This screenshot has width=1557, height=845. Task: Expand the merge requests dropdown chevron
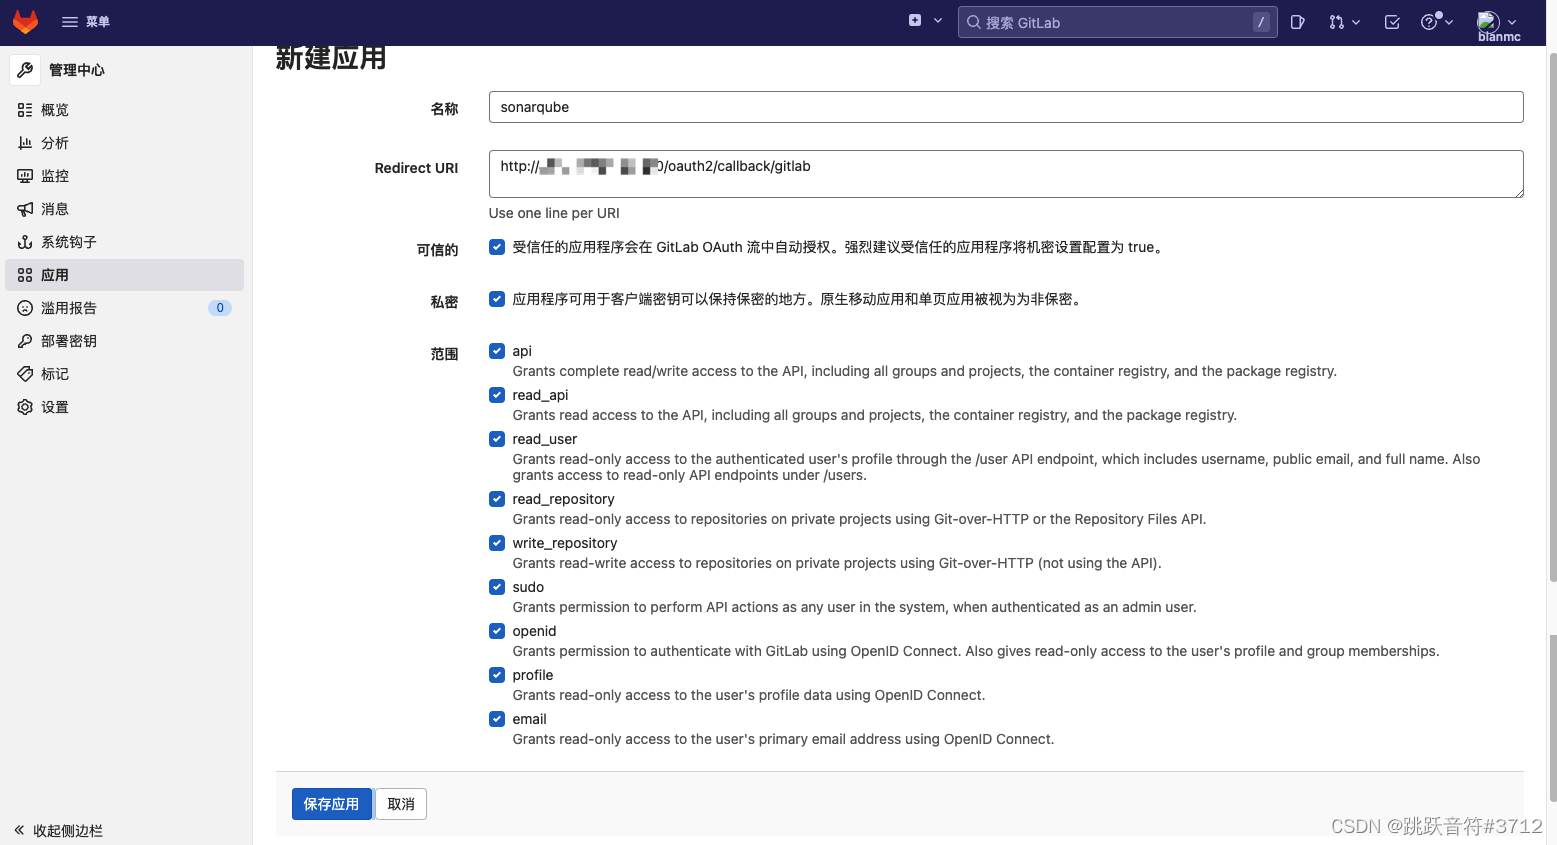(x=1356, y=22)
